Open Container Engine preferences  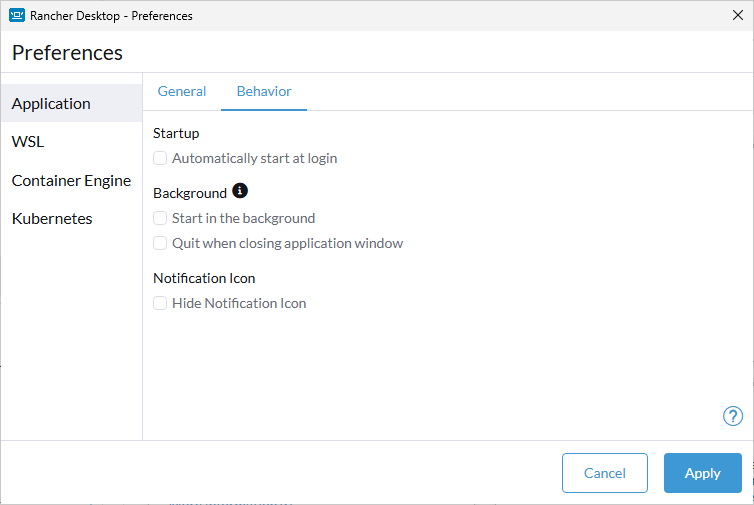(71, 181)
